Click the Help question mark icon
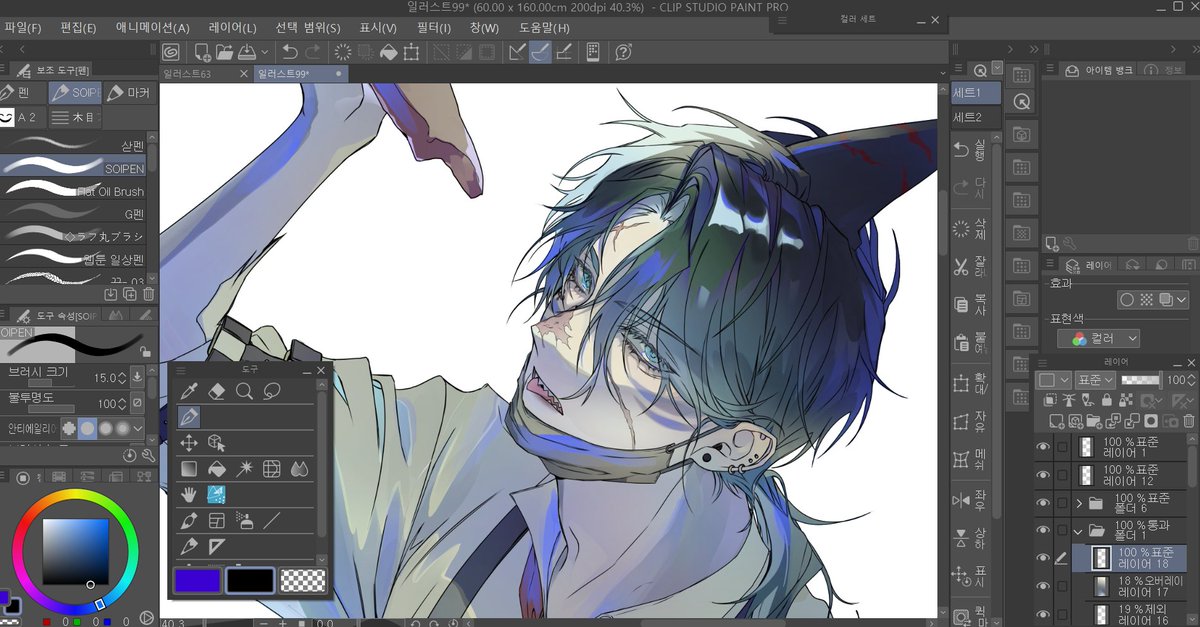 [624, 52]
